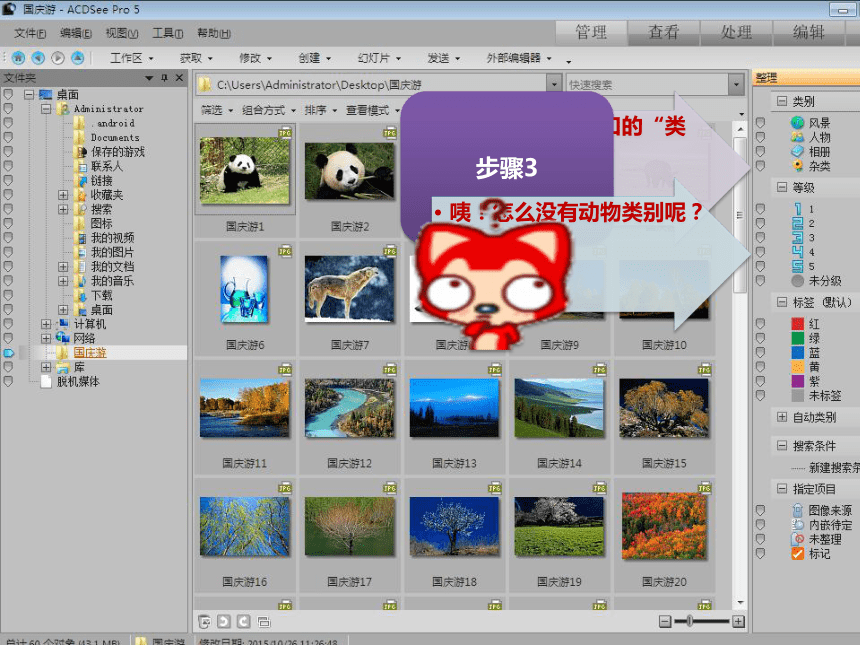Click the 图像来源 icon
Image resolution: width=860 pixels, height=645 pixels.
(797, 510)
